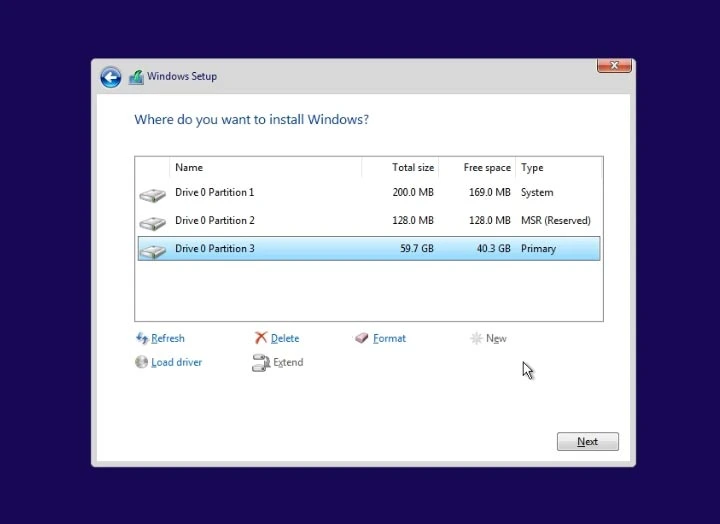This screenshot has width=720, height=524.
Task: Delete the selected partition
Action: pyautogui.click(x=285, y=338)
